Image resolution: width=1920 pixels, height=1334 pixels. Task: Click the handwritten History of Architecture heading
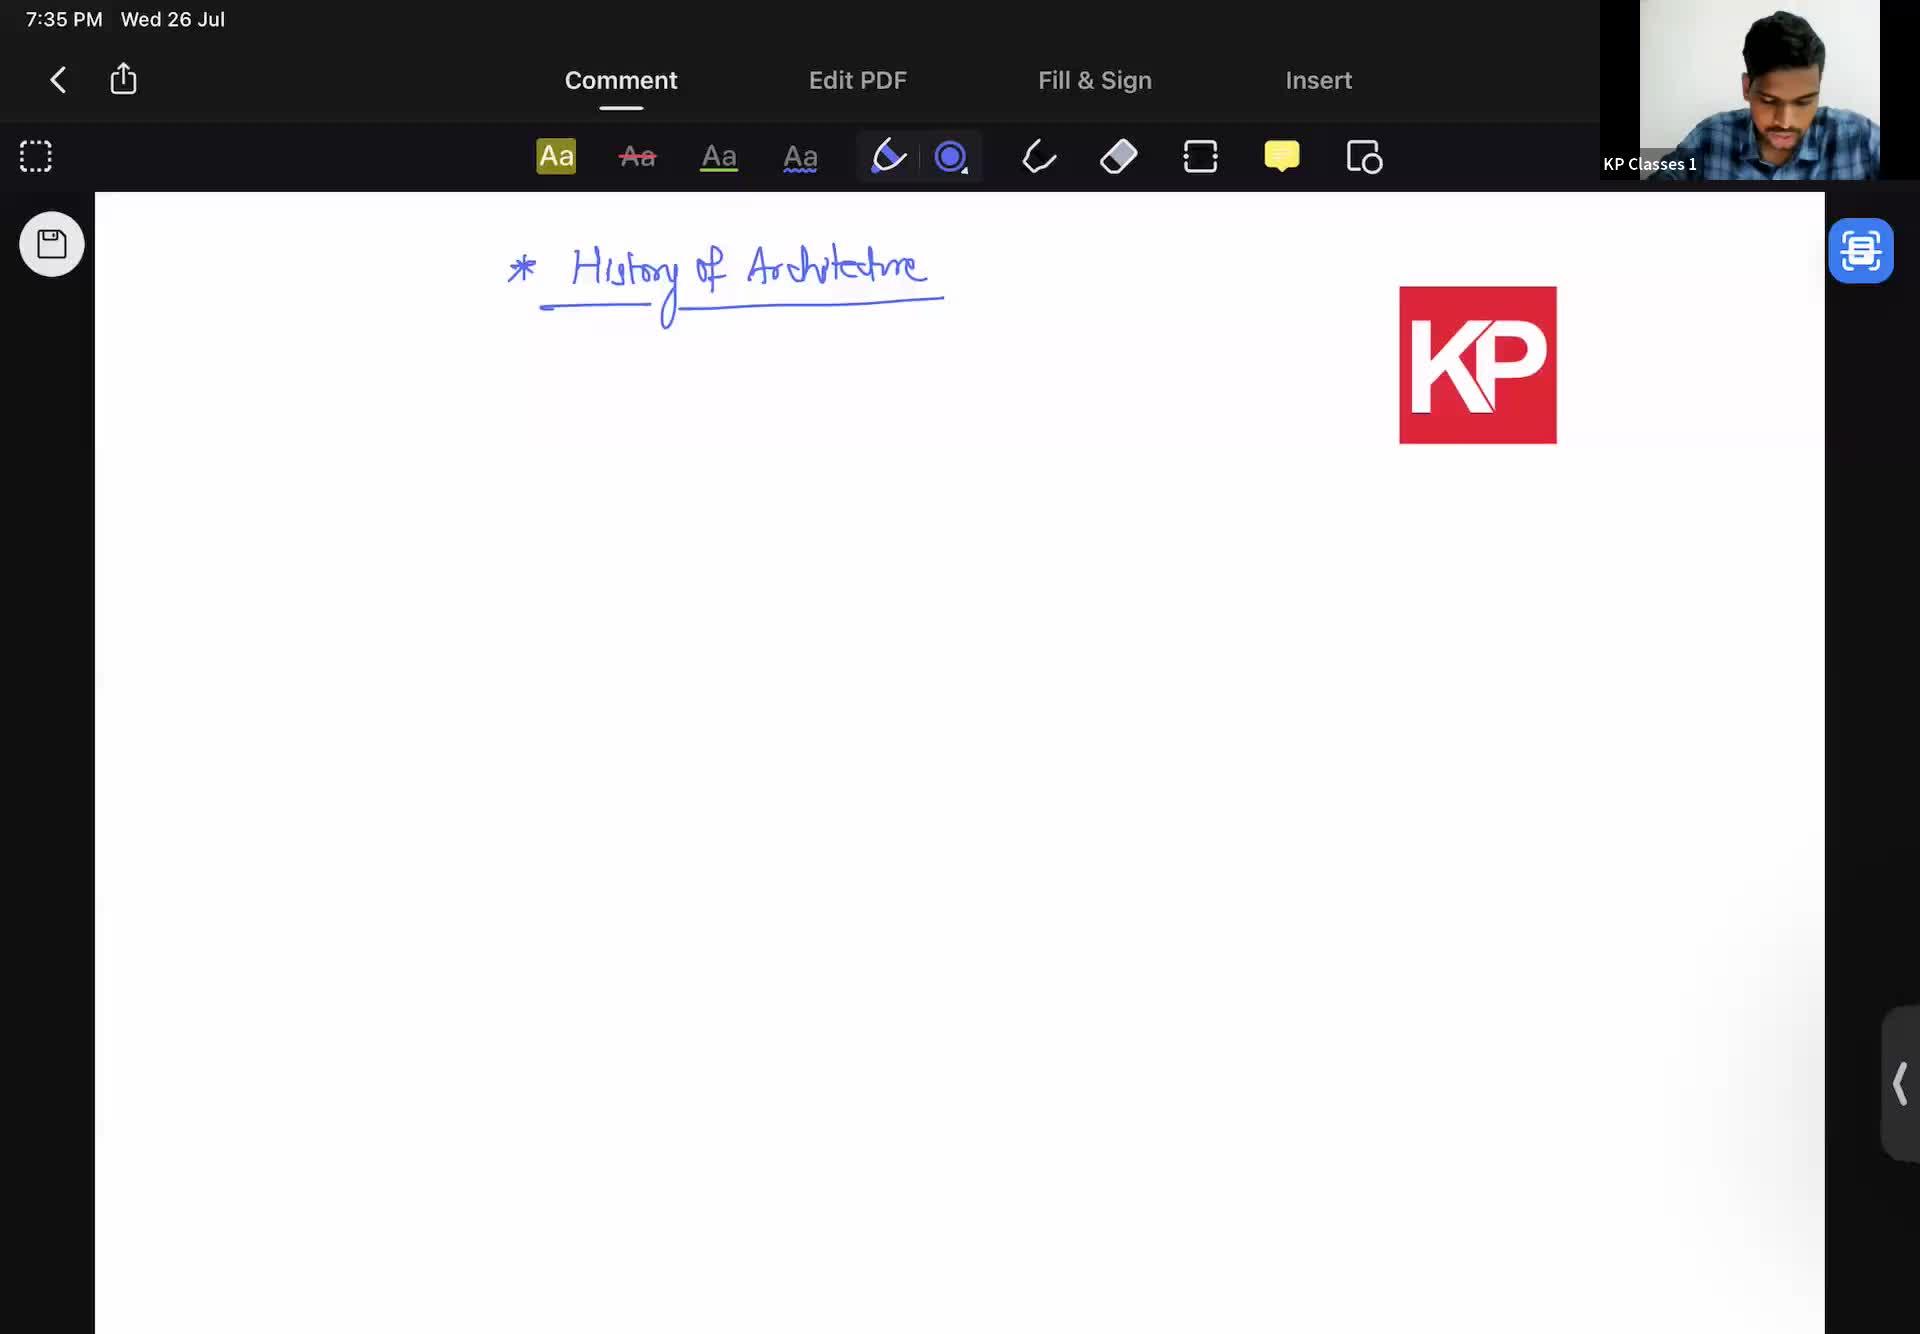[726, 284]
